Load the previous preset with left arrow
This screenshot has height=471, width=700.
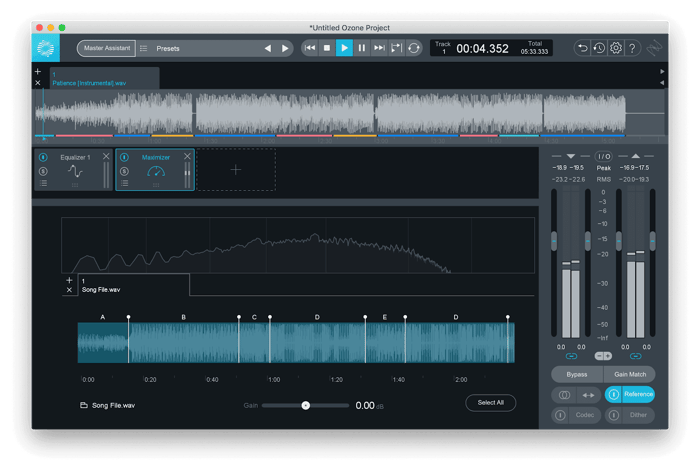[267, 48]
